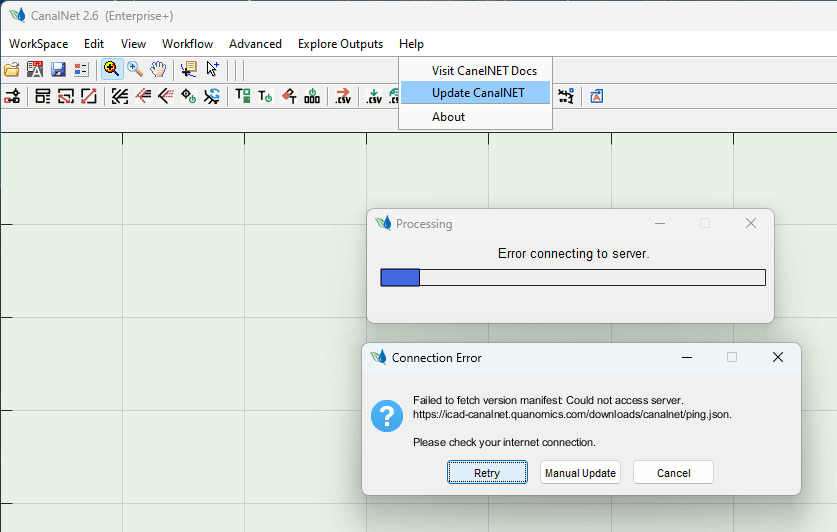Viewport: 837px width, 532px height.
Task: Choose Visit CanelNET Docs from Help menu
Action: (x=476, y=70)
